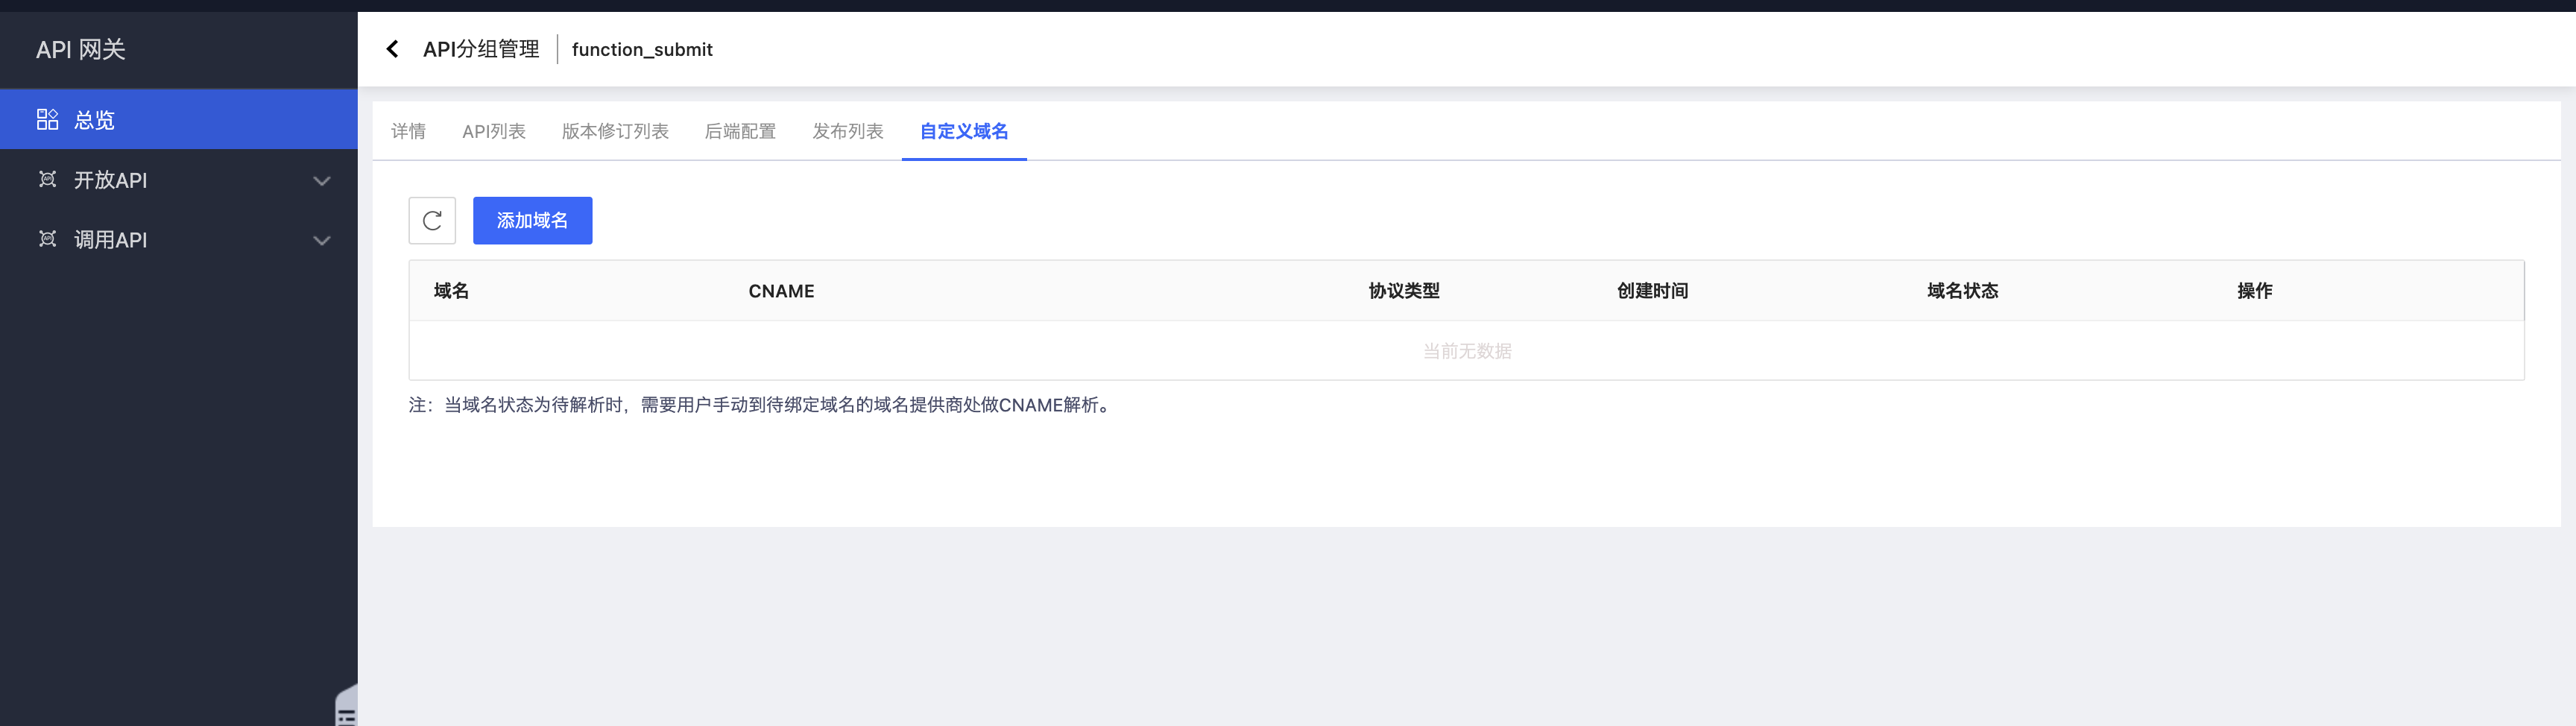
Task: Switch to the API列表 tab
Action: (x=494, y=131)
